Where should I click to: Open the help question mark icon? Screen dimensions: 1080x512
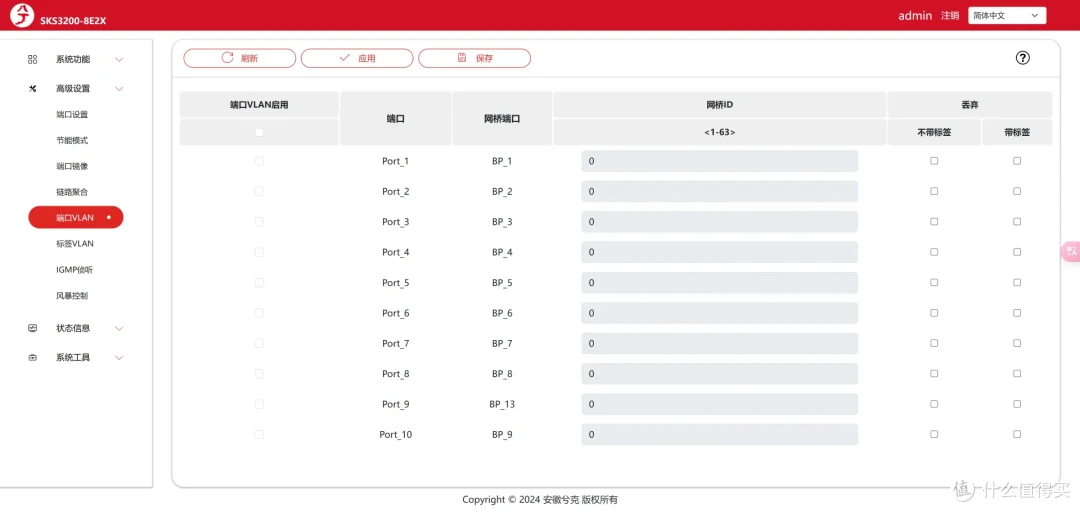point(1023,58)
